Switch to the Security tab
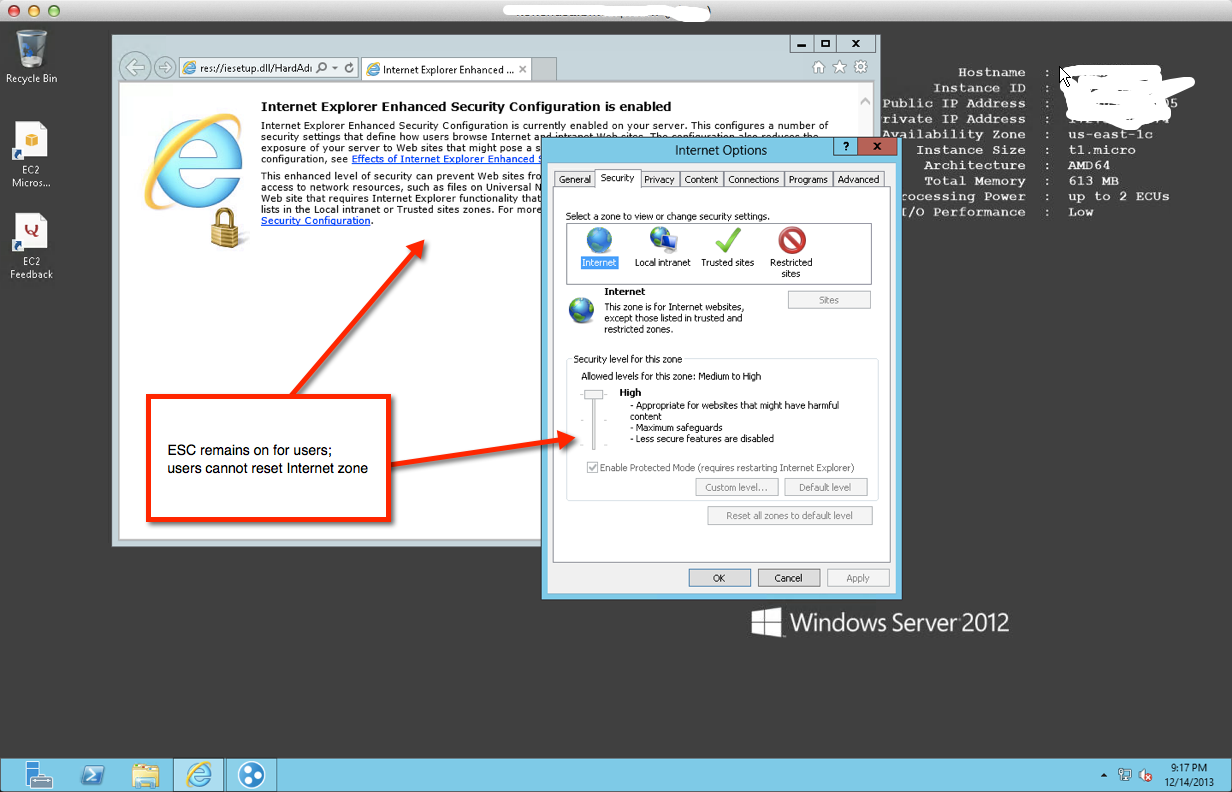The width and height of the screenshot is (1232, 792). coord(617,178)
